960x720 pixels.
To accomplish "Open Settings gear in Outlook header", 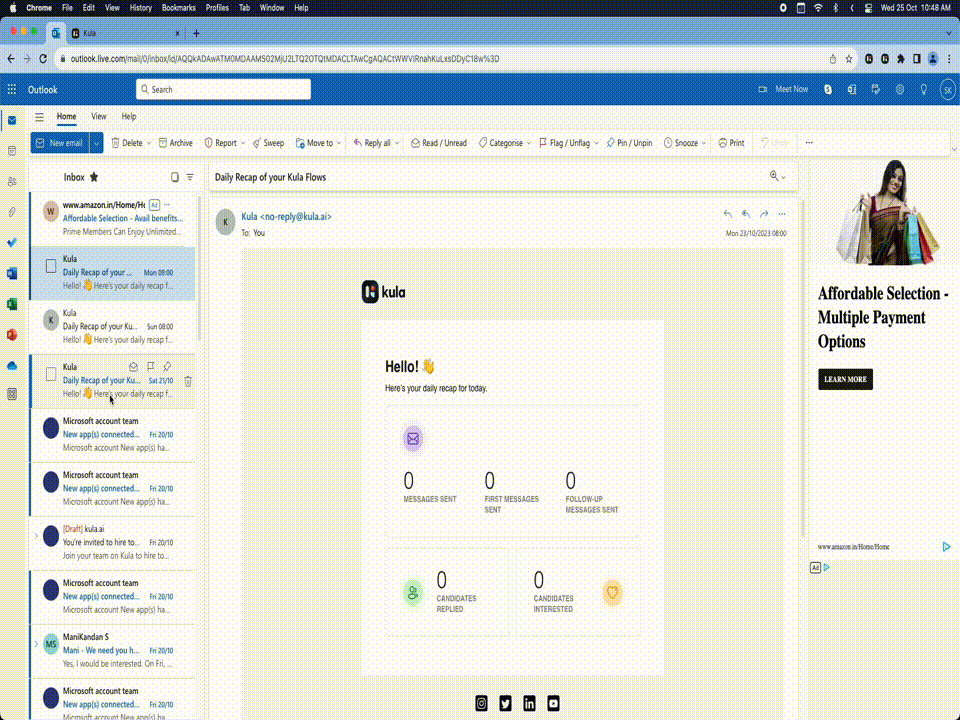I will [x=899, y=89].
